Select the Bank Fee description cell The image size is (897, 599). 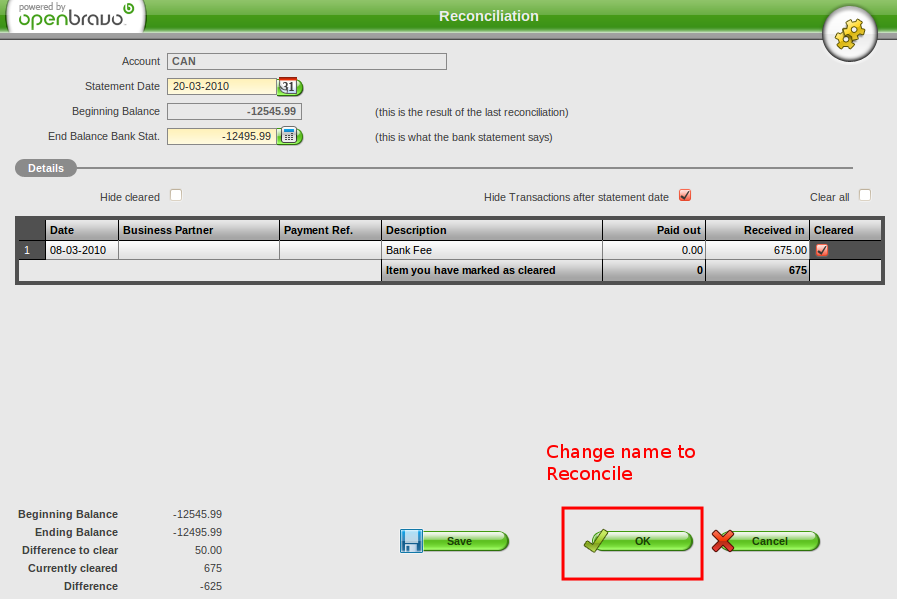pos(491,250)
